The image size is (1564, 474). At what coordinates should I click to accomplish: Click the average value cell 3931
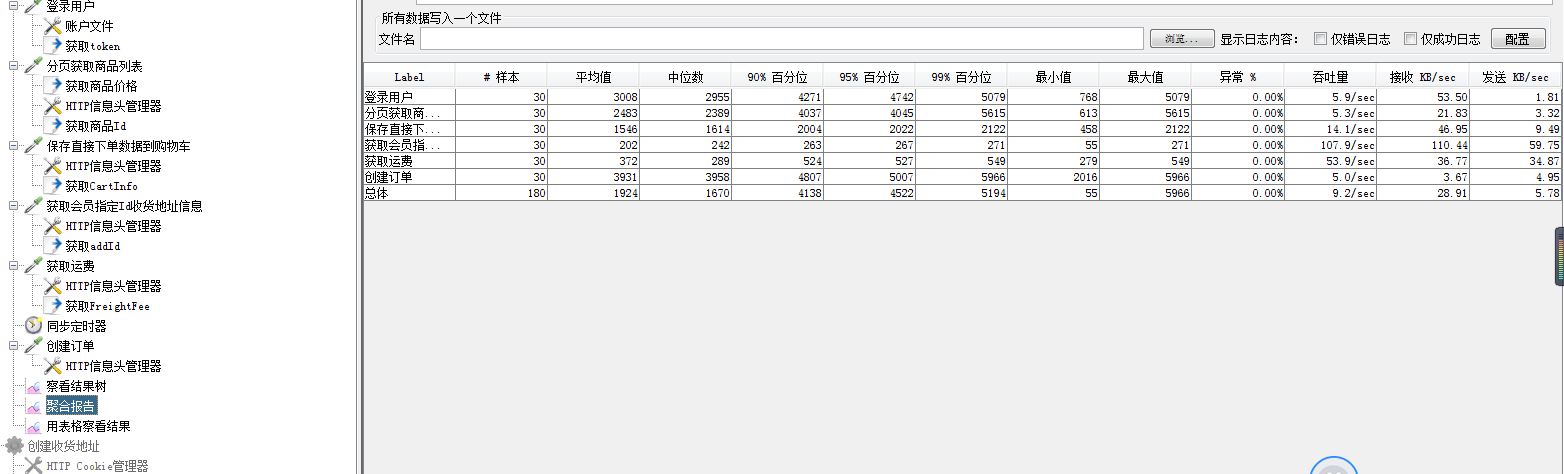click(x=593, y=177)
